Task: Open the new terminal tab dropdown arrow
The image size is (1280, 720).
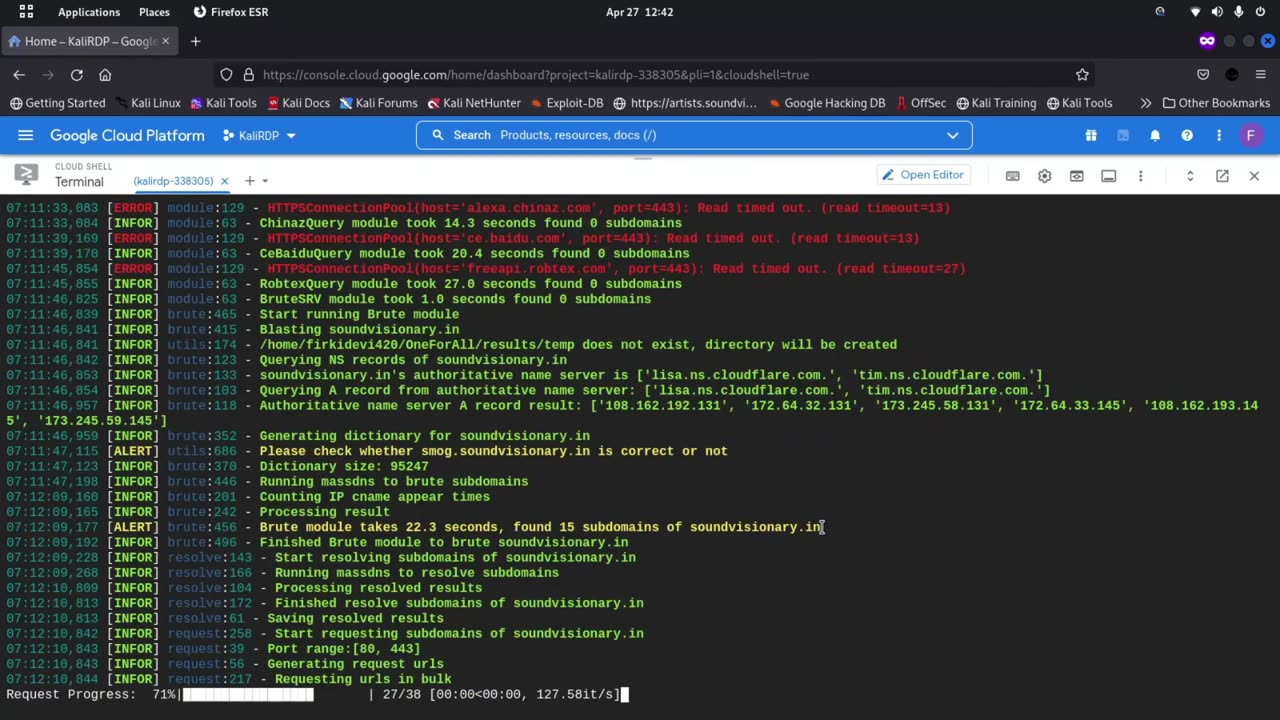Action: 265,181
